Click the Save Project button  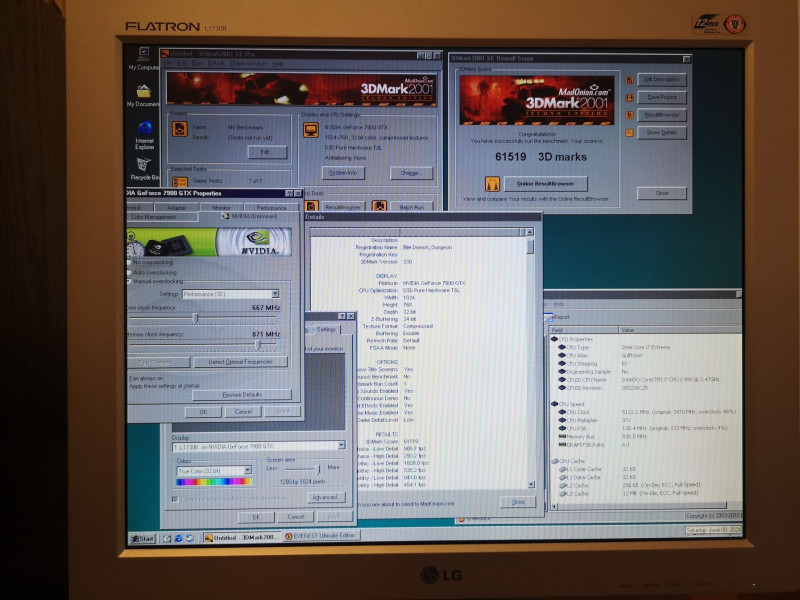pyautogui.click(x=661, y=97)
